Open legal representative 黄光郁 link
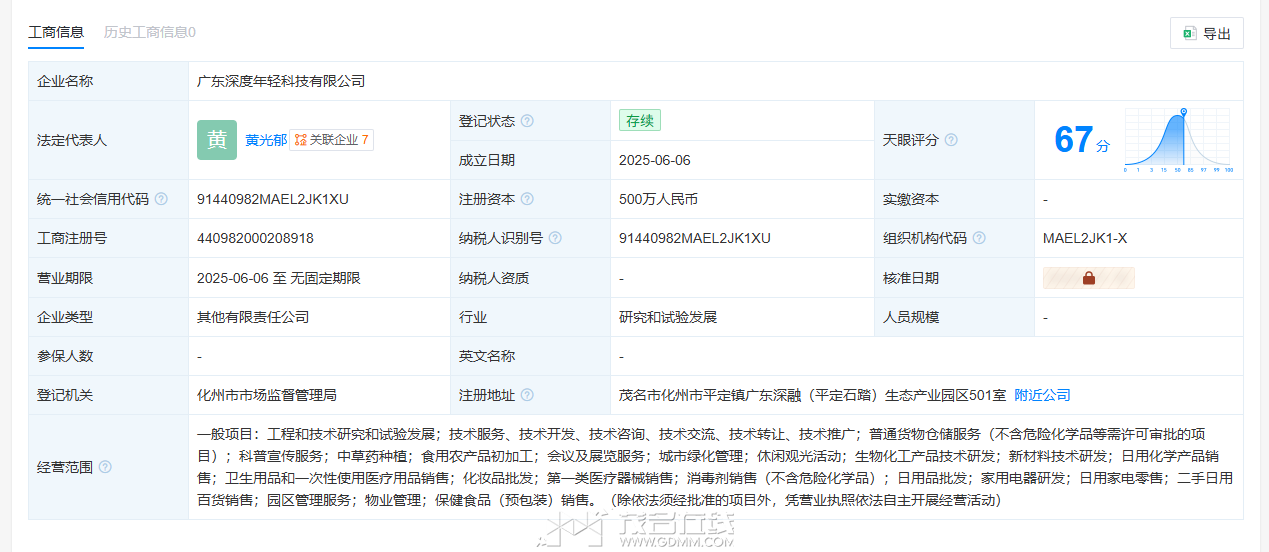 click(266, 140)
